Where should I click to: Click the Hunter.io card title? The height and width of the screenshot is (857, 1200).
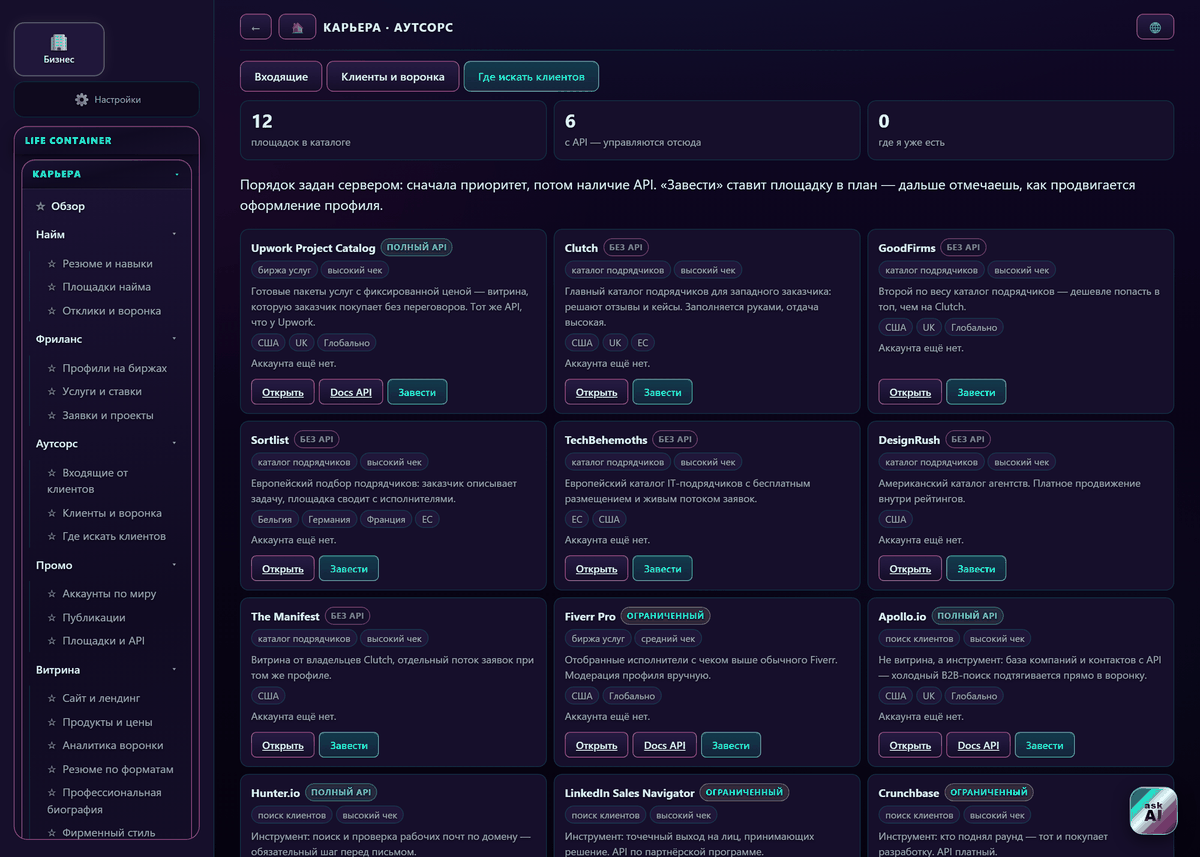275,793
